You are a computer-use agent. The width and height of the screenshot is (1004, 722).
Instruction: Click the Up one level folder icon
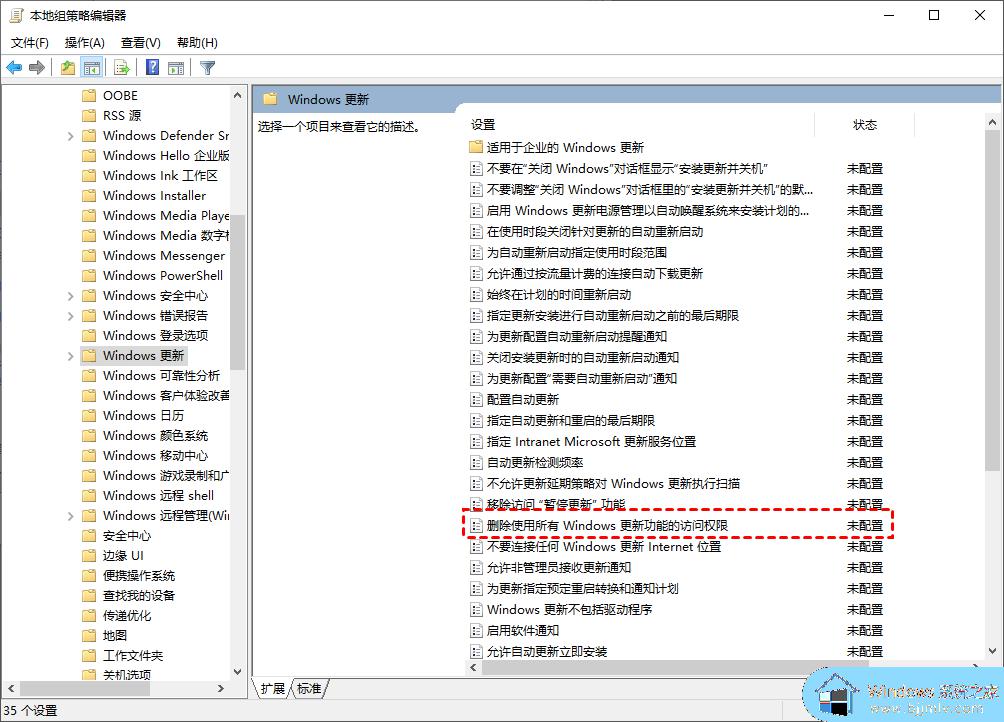[67, 67]
